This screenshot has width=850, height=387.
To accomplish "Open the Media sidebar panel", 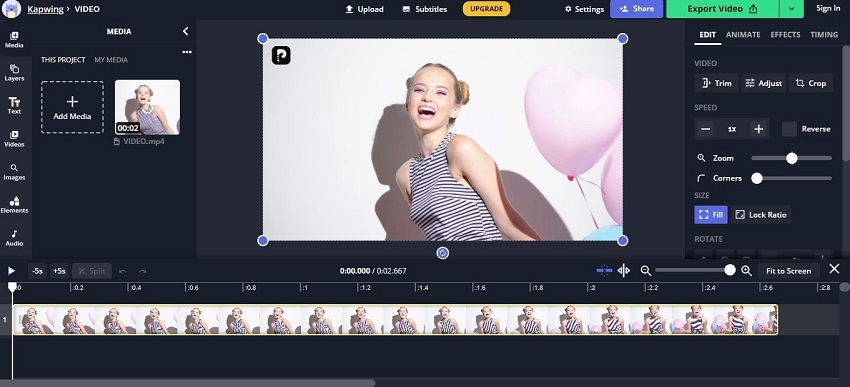I will [x=14, y=40].
